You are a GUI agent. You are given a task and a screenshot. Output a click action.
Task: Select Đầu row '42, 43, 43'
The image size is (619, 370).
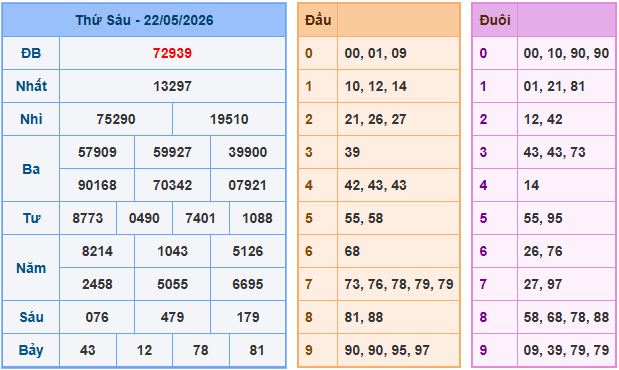click(376, 185)
